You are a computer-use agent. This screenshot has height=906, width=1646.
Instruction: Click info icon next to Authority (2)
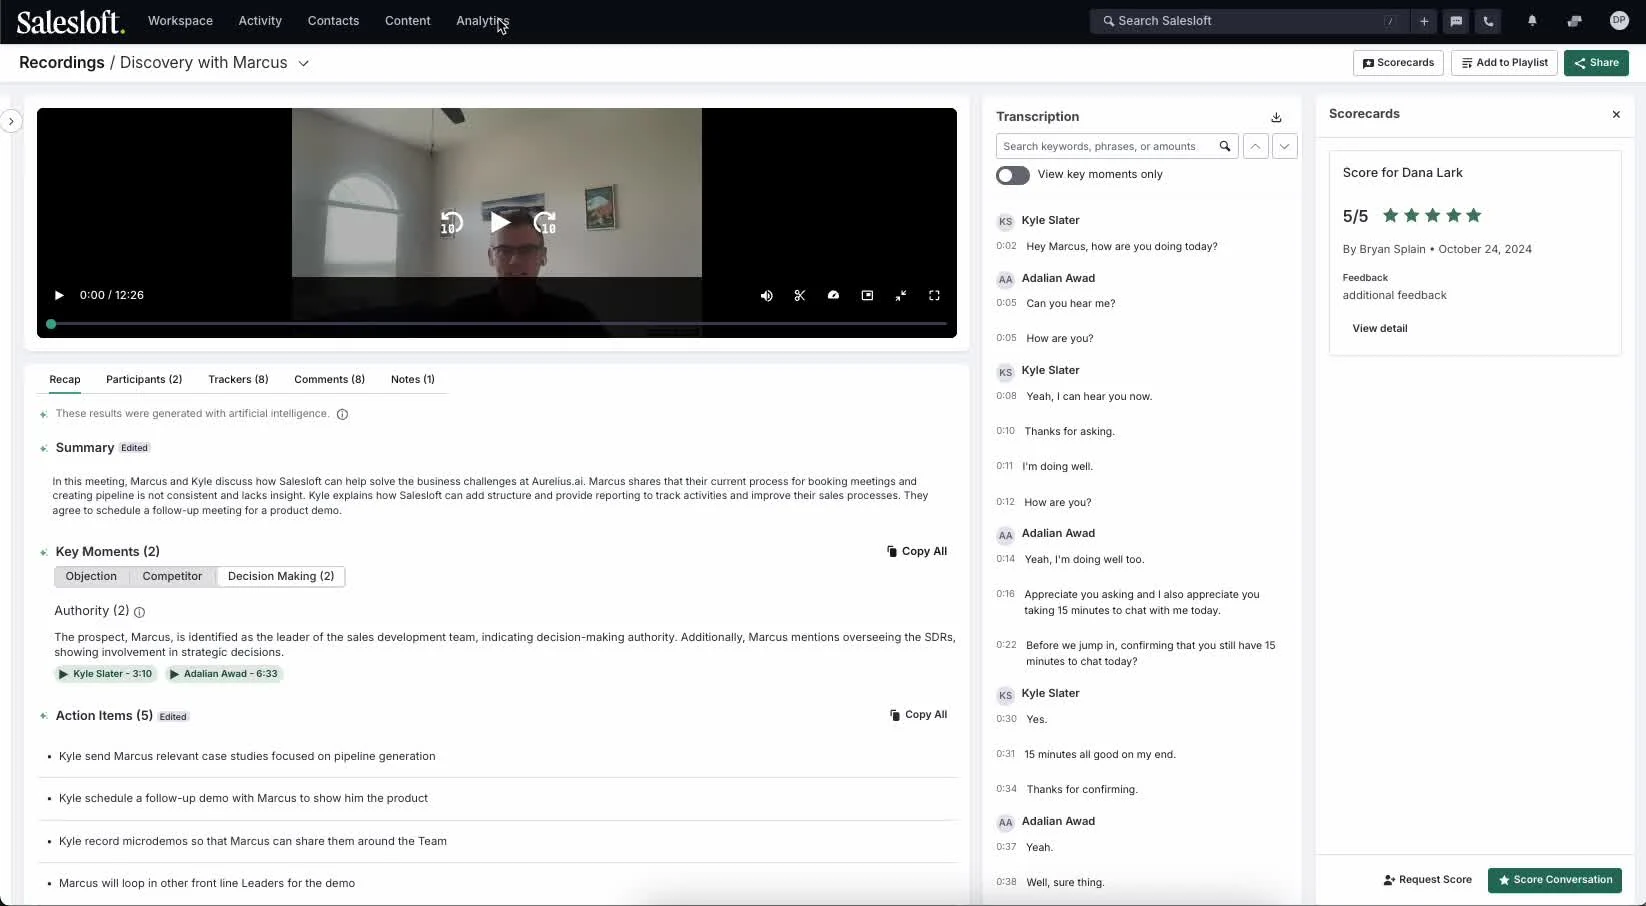139,612
